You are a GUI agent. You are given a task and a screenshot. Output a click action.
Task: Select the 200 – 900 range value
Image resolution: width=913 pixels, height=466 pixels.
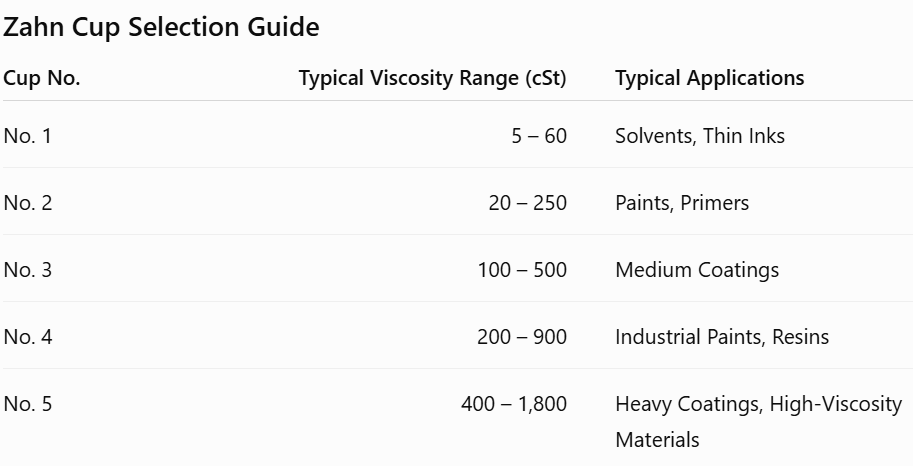(x=522, y=337)
